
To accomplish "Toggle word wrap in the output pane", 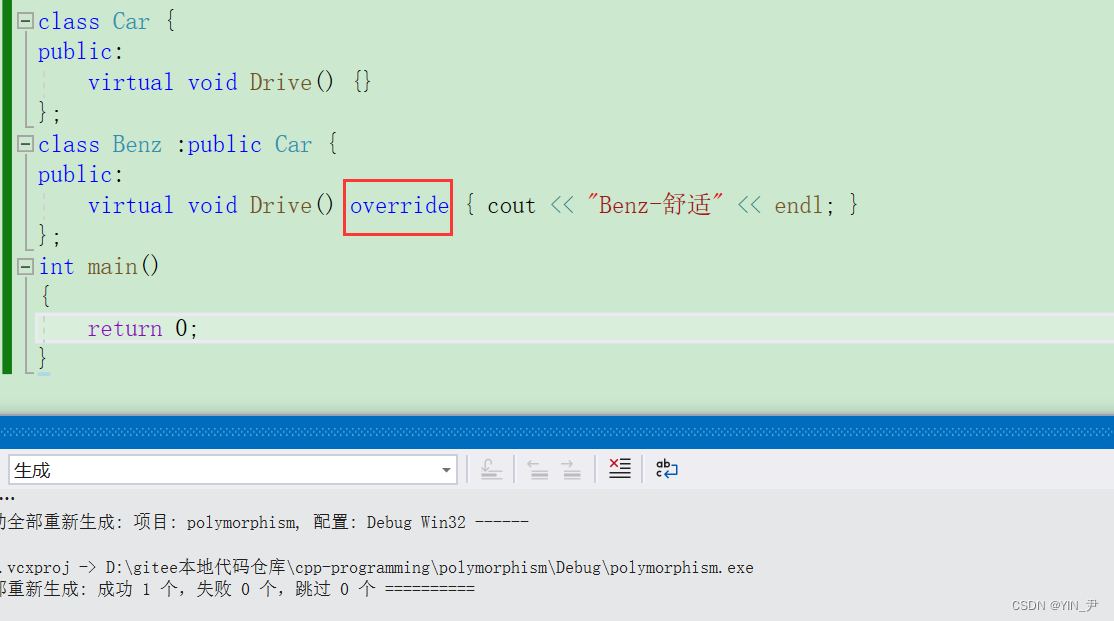I will tap(666, 469).
